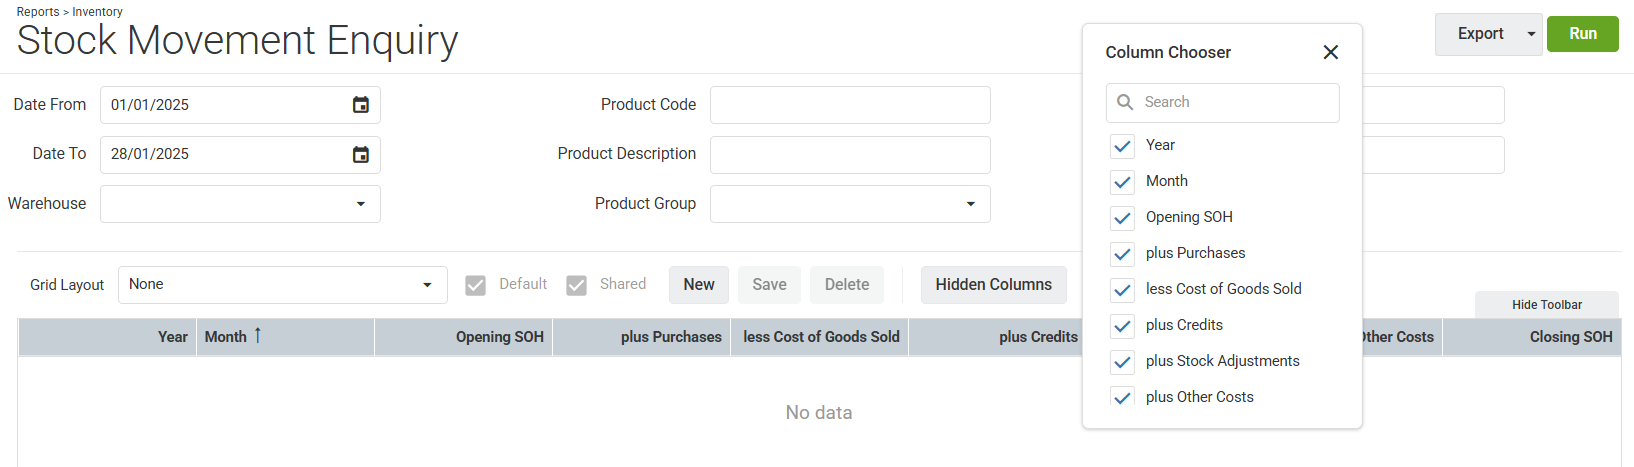Screen dimensions: 1634x467
Task: Click the Hide Toolbar tab
Action: (x=1547, y=305)
